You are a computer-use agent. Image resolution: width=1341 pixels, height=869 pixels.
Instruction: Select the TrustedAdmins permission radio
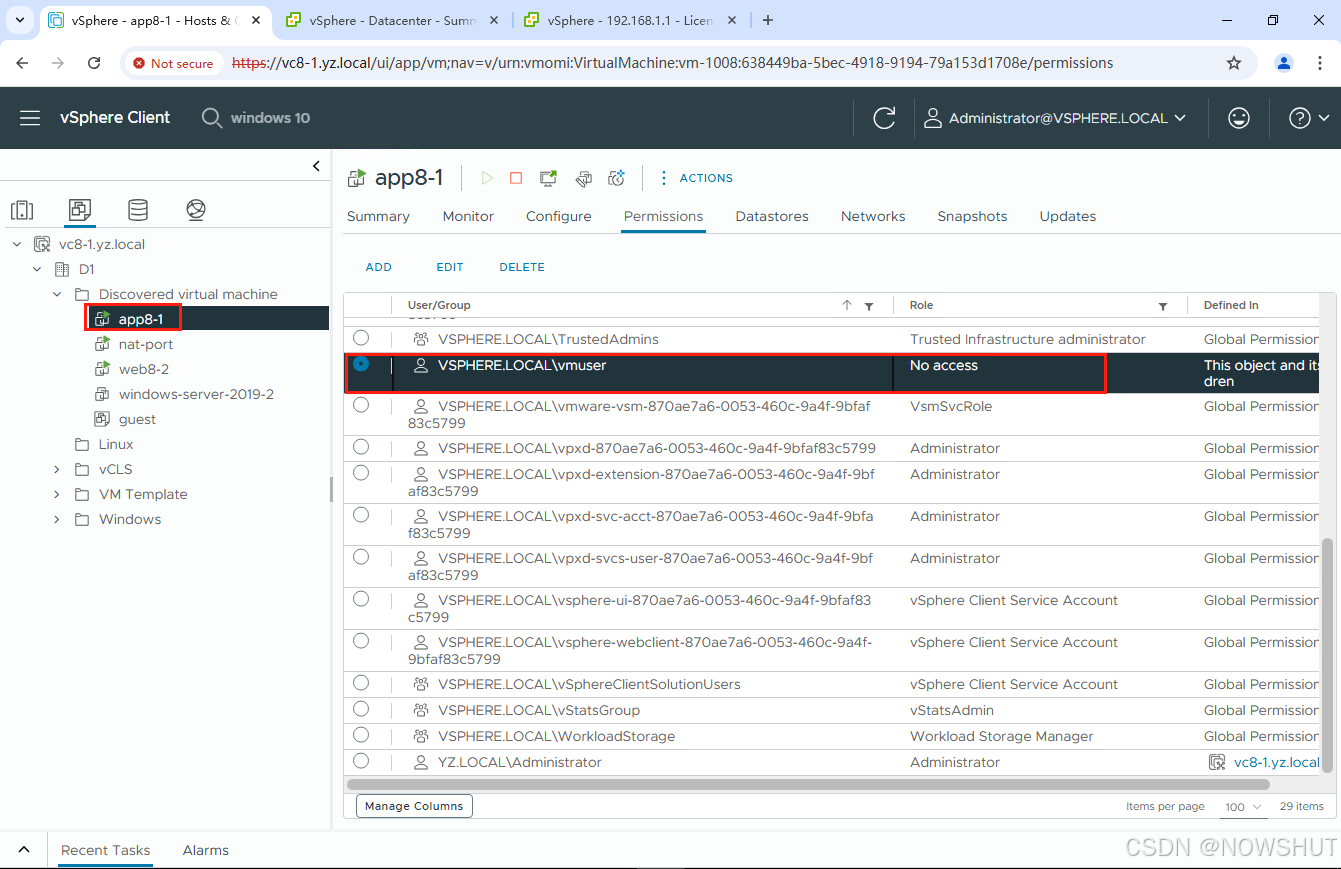pyautogui.click(x=361, y=338)
